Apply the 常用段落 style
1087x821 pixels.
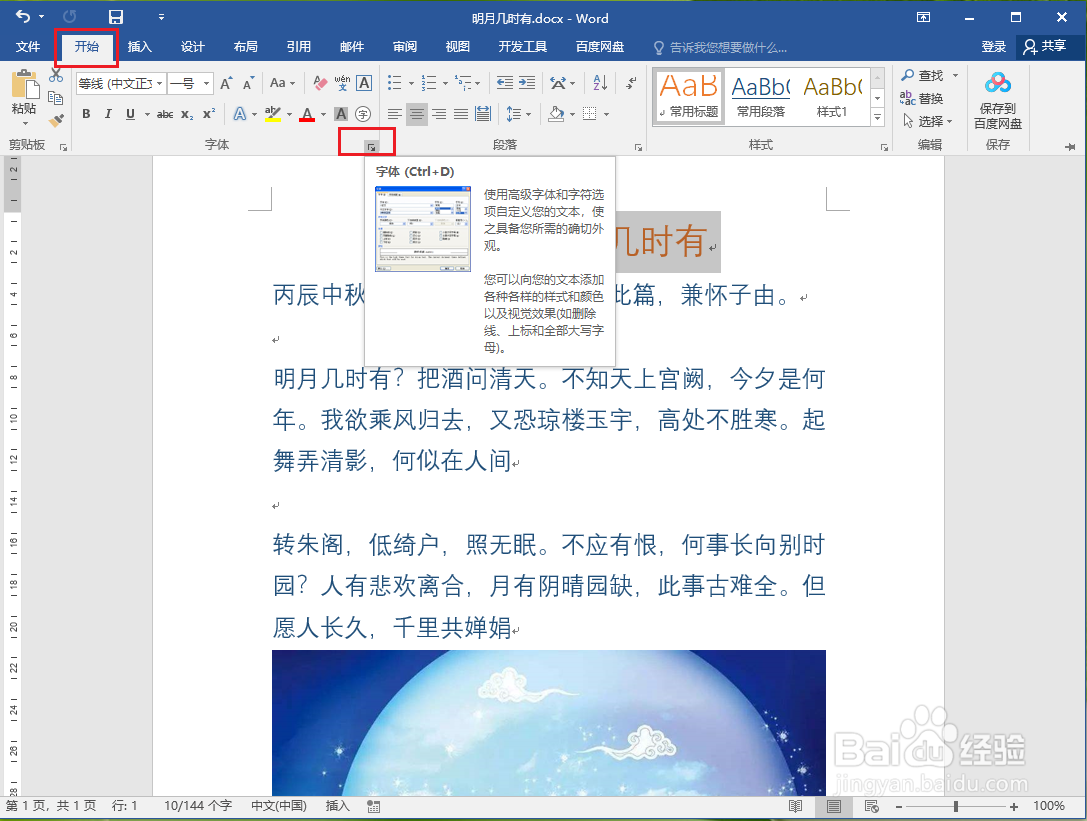pyautogui.click(x=760, y=96)
